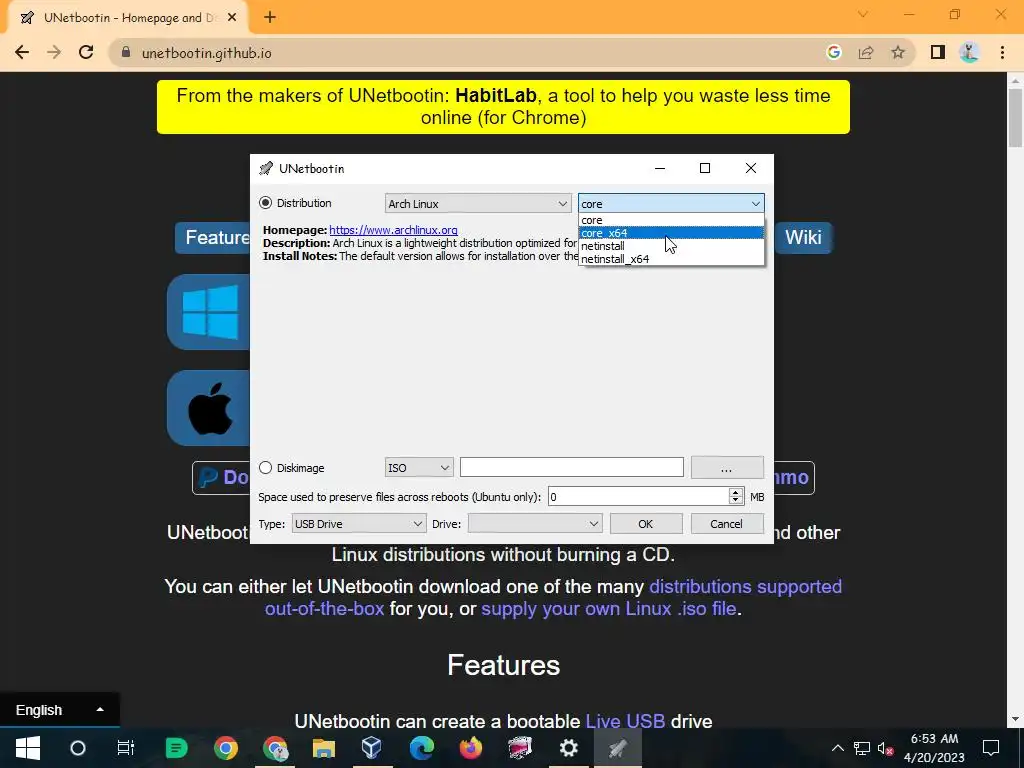Choose netinstall_x64 from version list
This screenshot has width=1024, height=768.
coord(671,259)
